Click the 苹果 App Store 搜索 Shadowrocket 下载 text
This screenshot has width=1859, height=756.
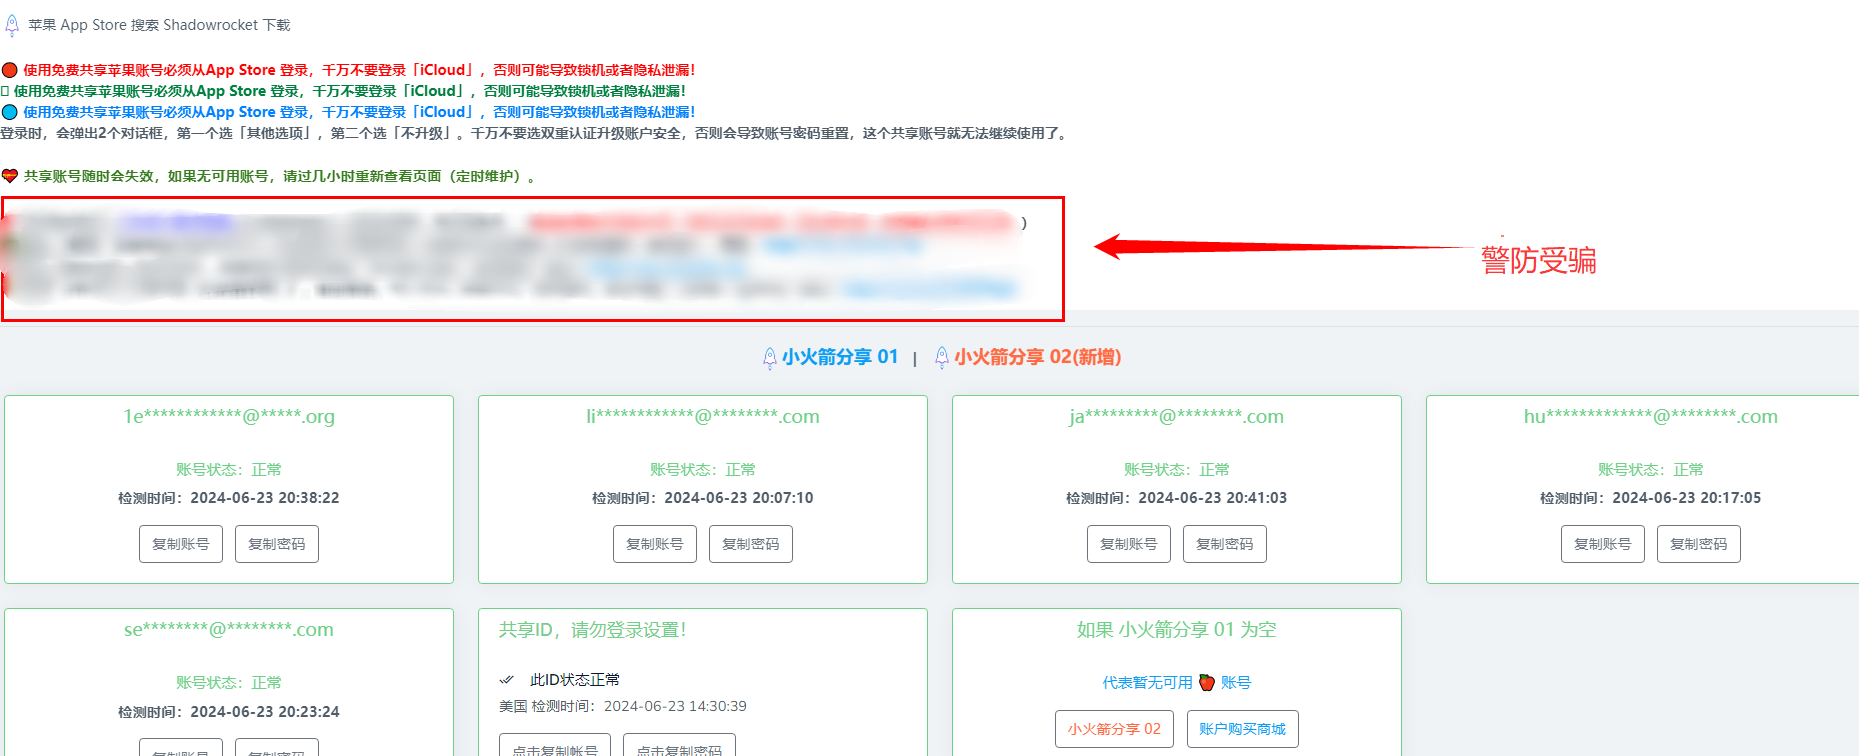point(159,25)
